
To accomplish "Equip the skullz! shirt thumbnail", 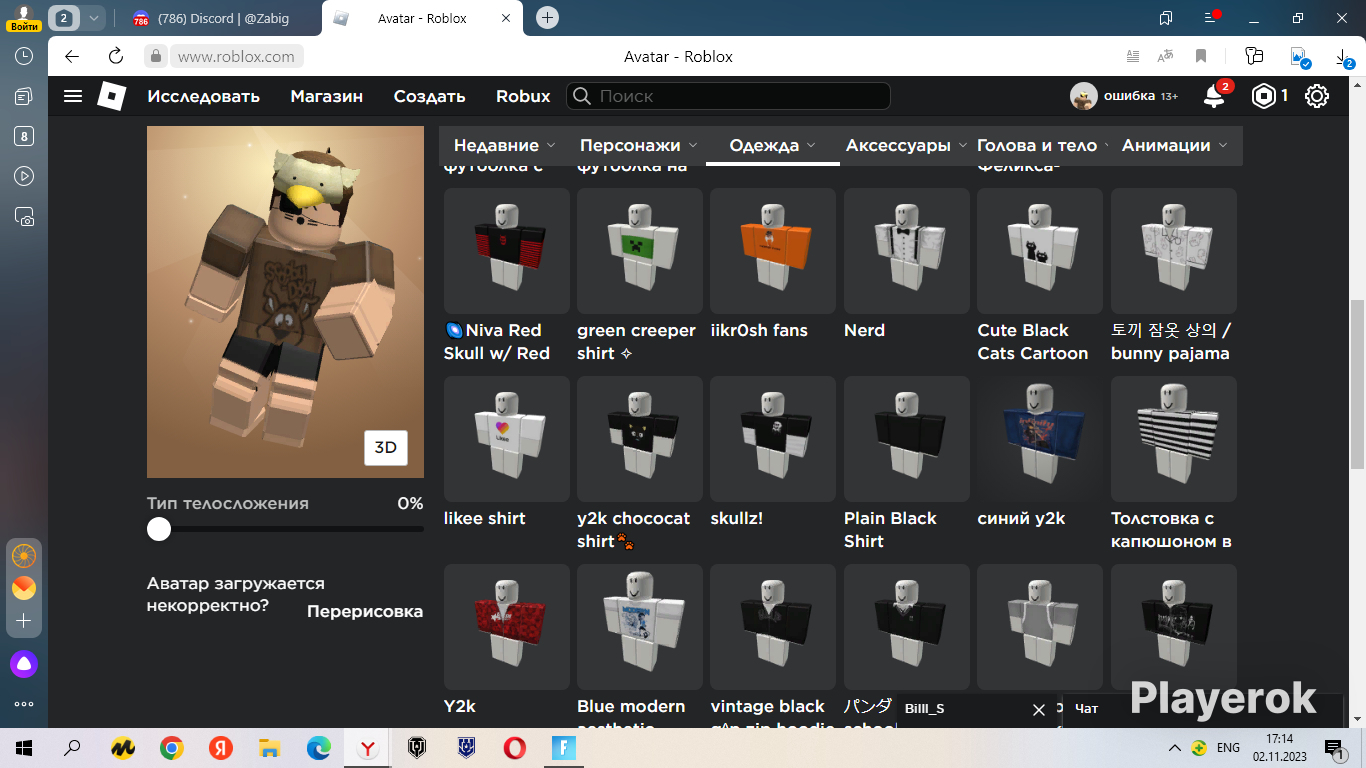I will 773,439.
